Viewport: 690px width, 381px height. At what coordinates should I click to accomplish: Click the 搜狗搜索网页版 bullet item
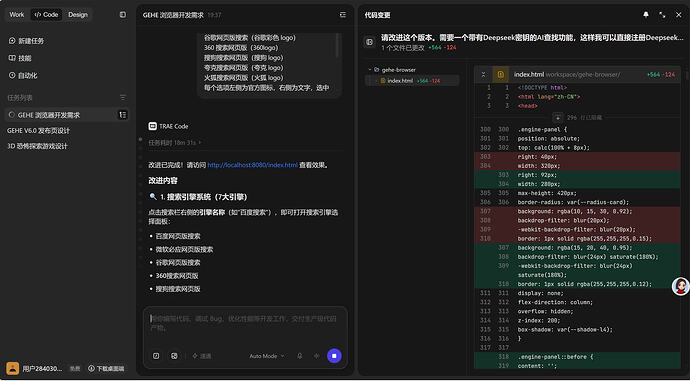178,289
